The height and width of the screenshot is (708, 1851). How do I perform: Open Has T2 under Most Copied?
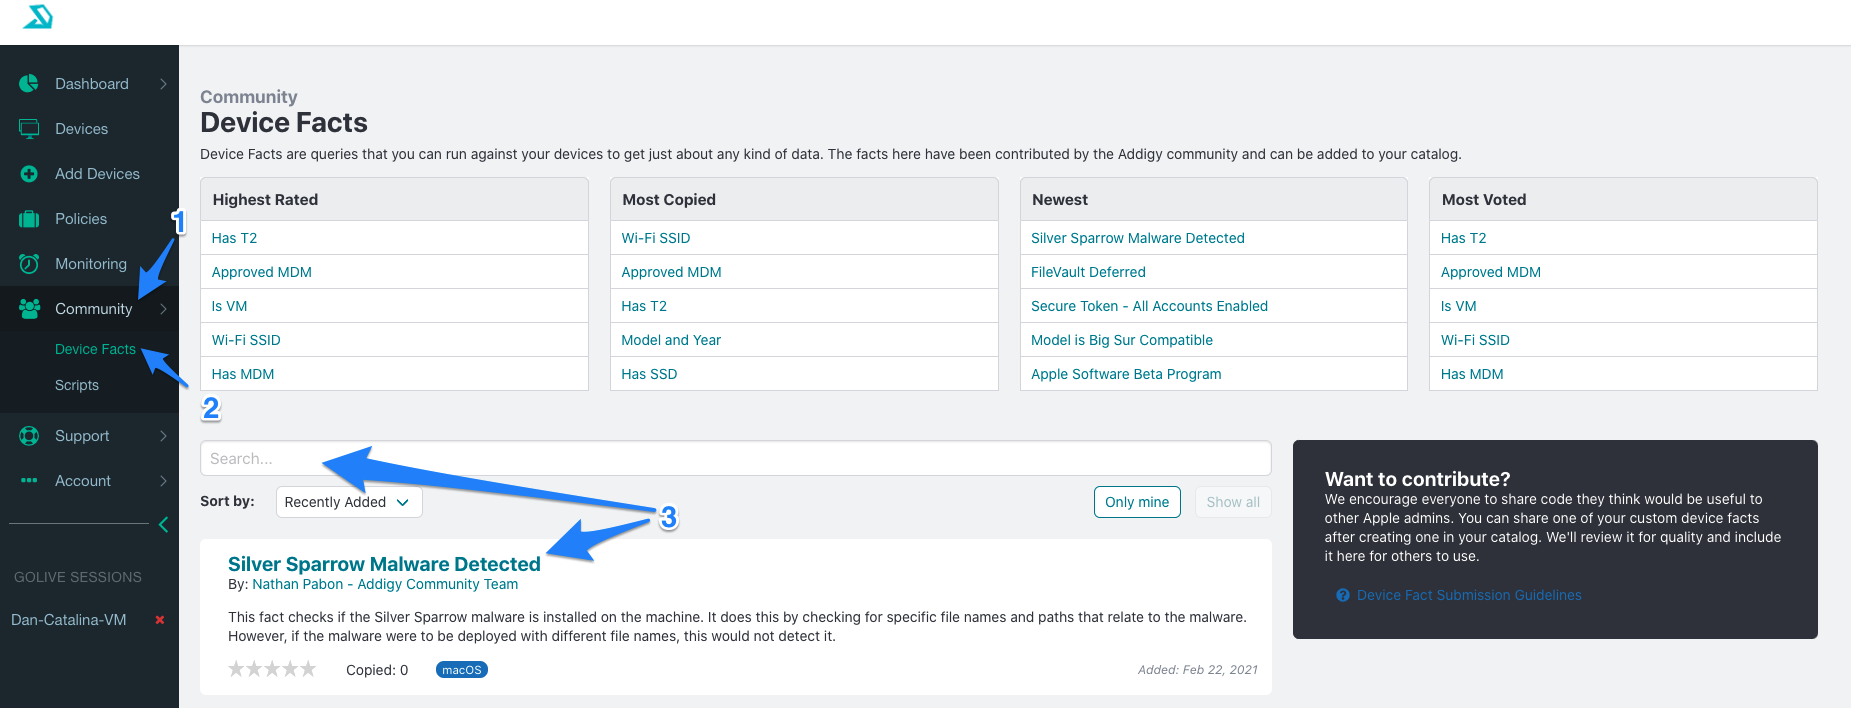(644, 306)
